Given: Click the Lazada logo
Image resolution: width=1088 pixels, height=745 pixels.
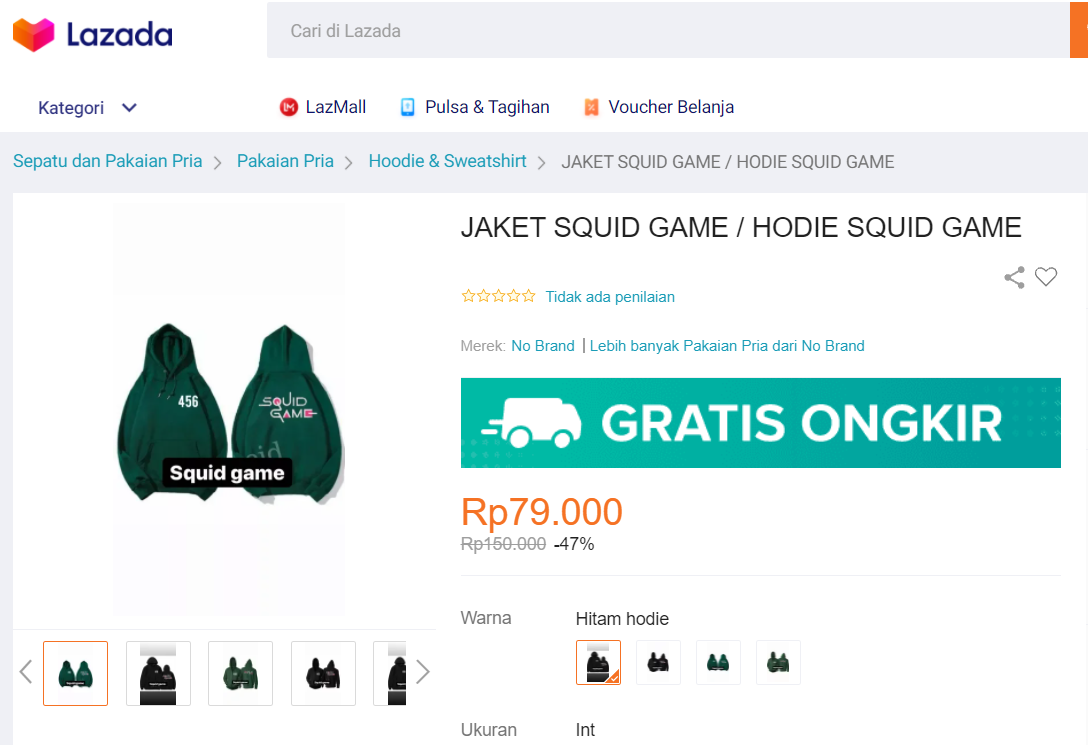Looking at the screenshot, I should [x=92, y=34].
